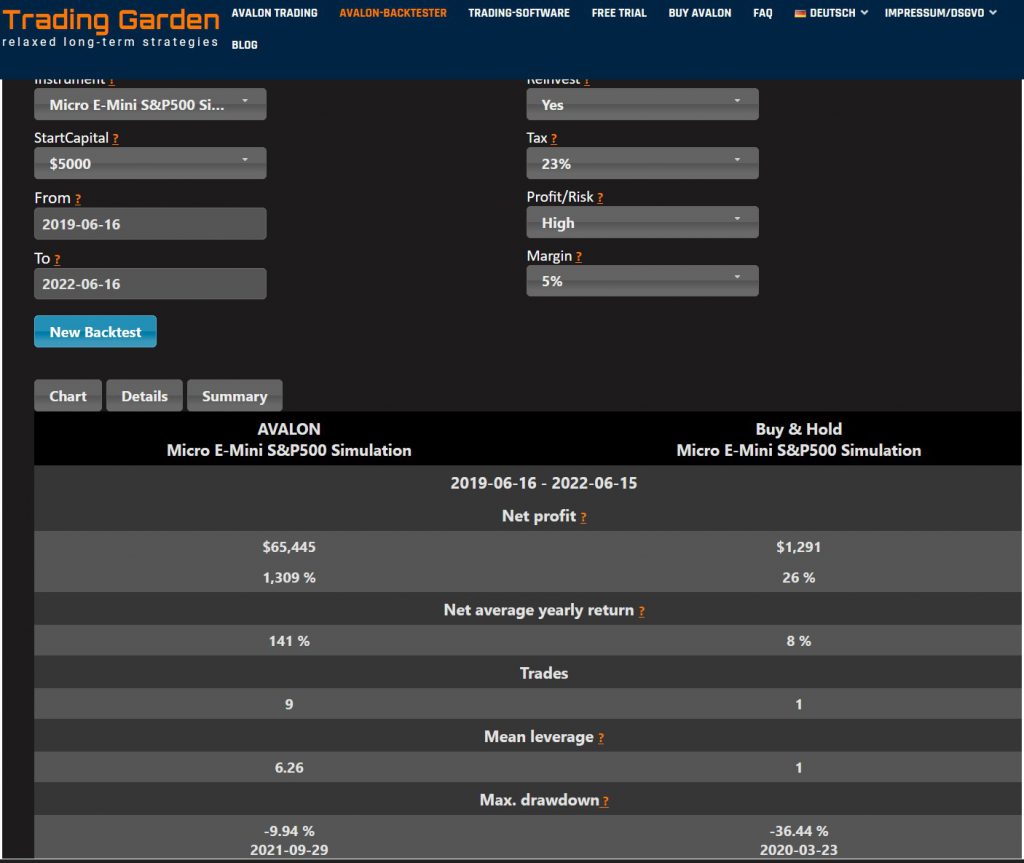Expand the Margin 5% dropdown
The image size is (1024, 863).
643,281
